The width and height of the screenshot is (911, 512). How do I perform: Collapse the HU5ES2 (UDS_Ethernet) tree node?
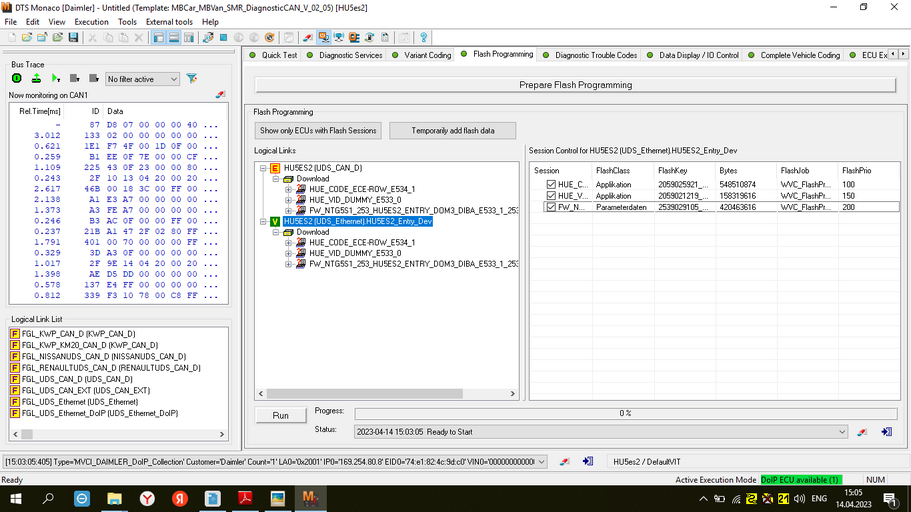[x=263, y=221]
